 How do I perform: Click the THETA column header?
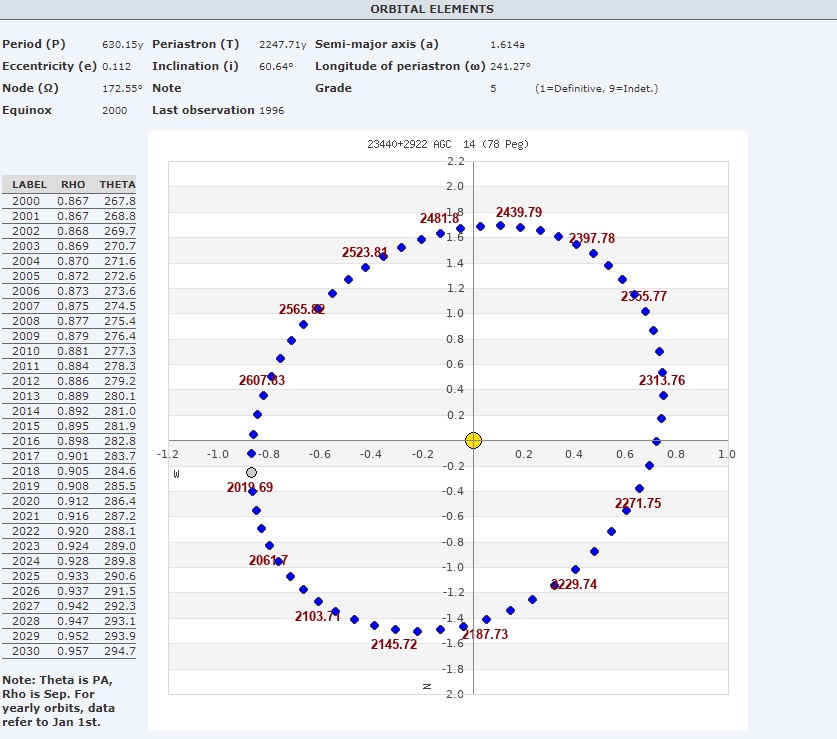117,185
